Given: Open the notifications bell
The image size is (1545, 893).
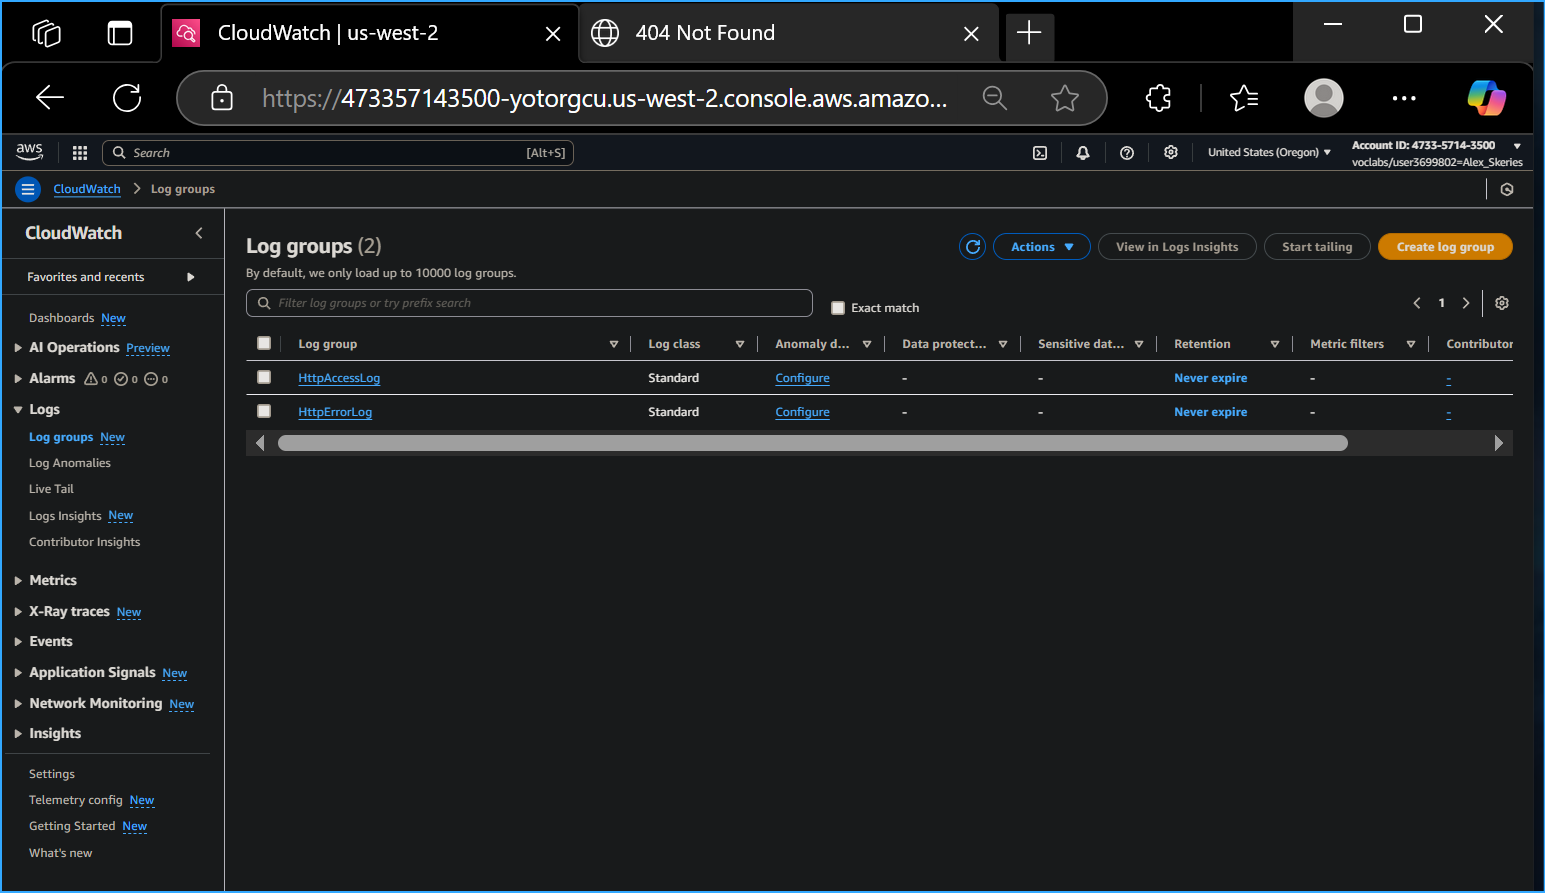Looking at the screenshot, I should 1083,152.
